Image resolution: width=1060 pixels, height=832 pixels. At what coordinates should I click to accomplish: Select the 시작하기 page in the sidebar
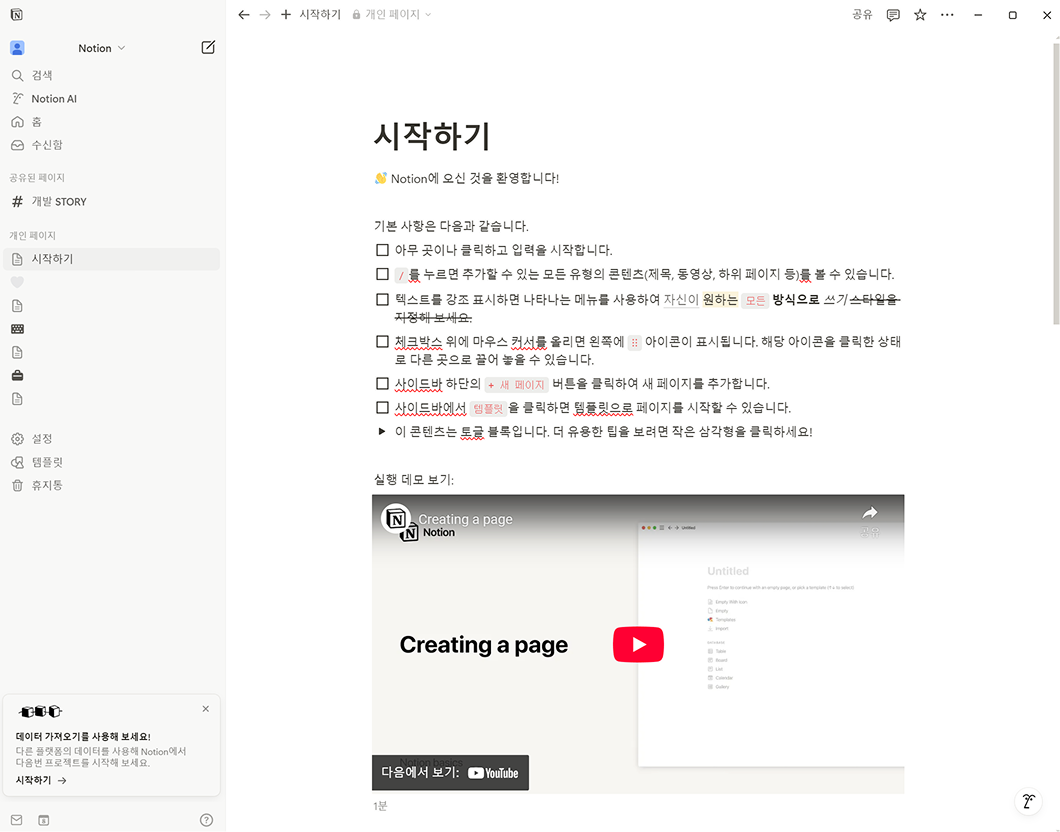pyautogui.click(x=112, y=259)
